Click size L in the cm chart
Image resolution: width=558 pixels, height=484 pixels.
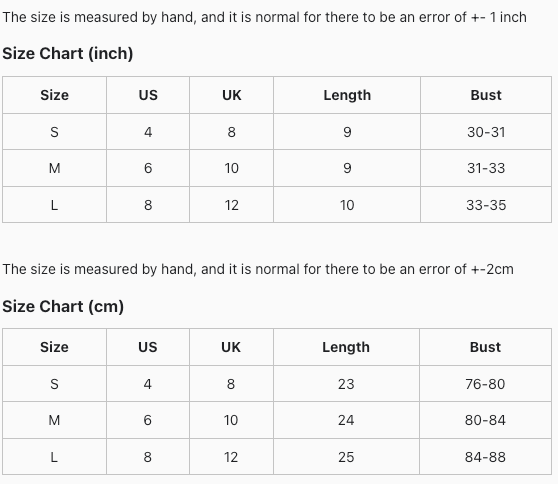[x=54, y=457]
